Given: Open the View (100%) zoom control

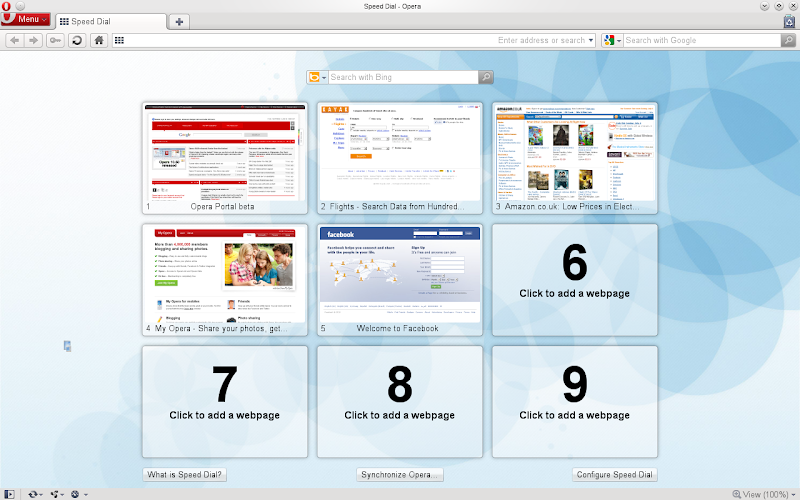Looking at the screenshot, I should tap(764, 494).
